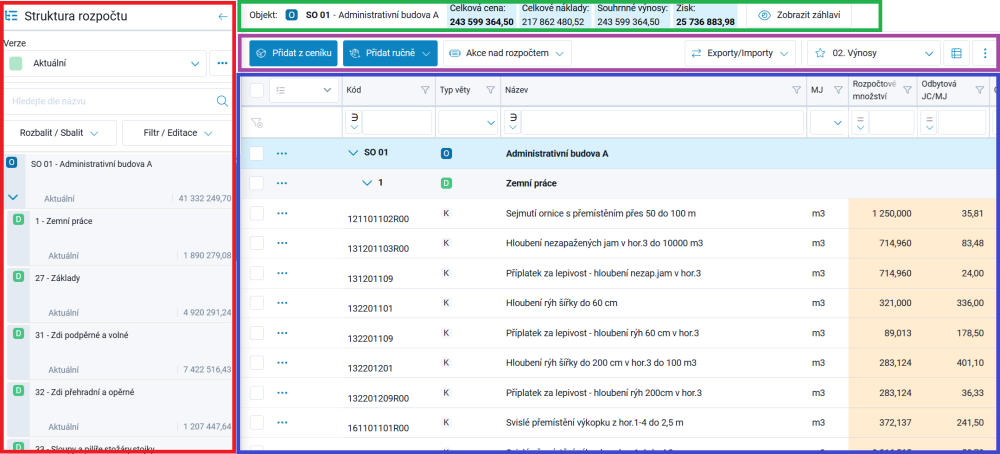Click the Název filter input field
Image resolution: width=1000 pixels, height=454 pixels.
click(x=662, y=122)
